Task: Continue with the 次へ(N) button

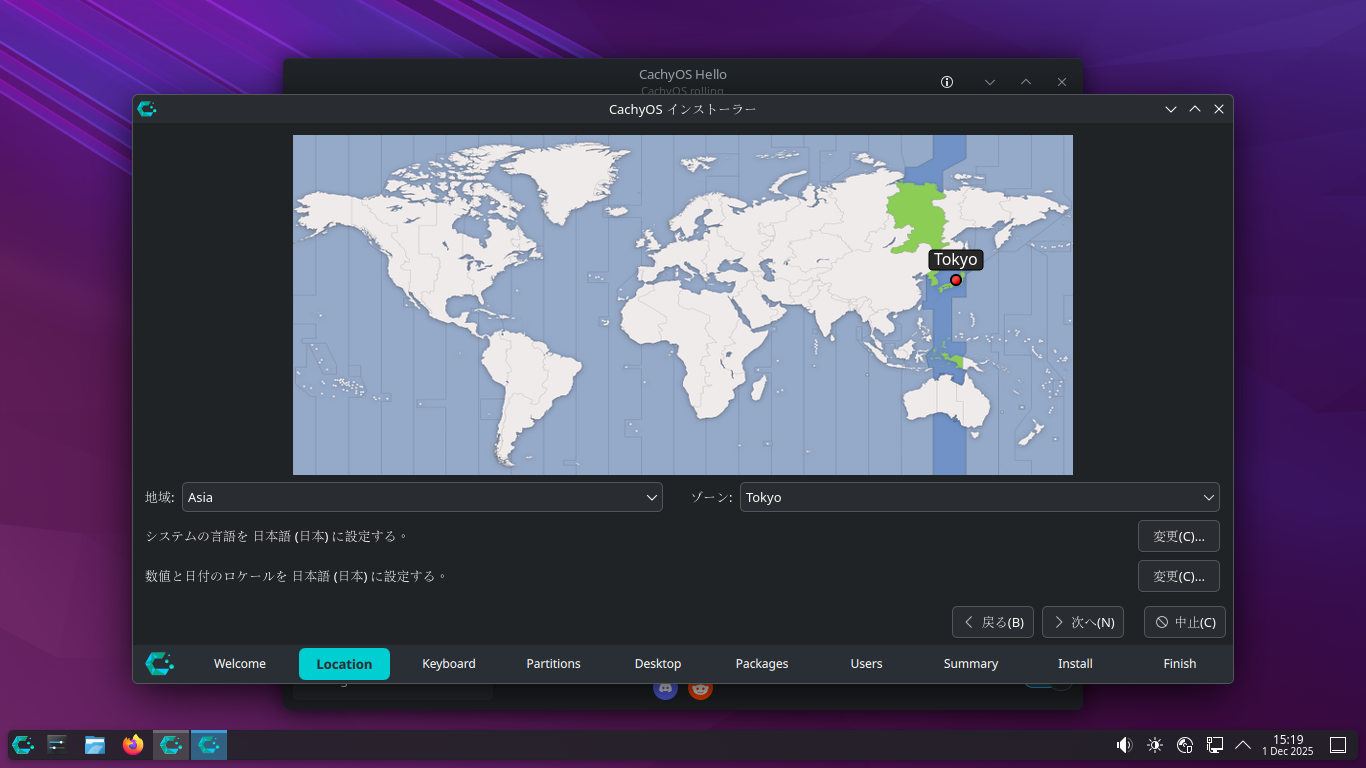Action: tap(1083, 622)
